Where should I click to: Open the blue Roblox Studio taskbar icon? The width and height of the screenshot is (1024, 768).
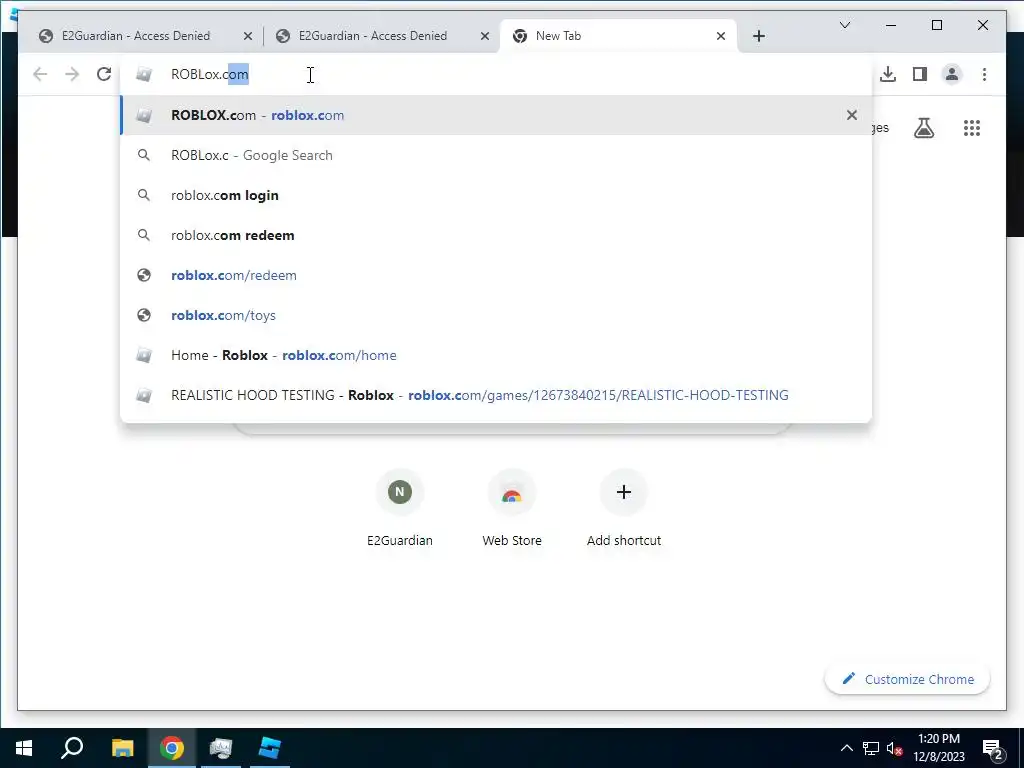coord(269,748)
